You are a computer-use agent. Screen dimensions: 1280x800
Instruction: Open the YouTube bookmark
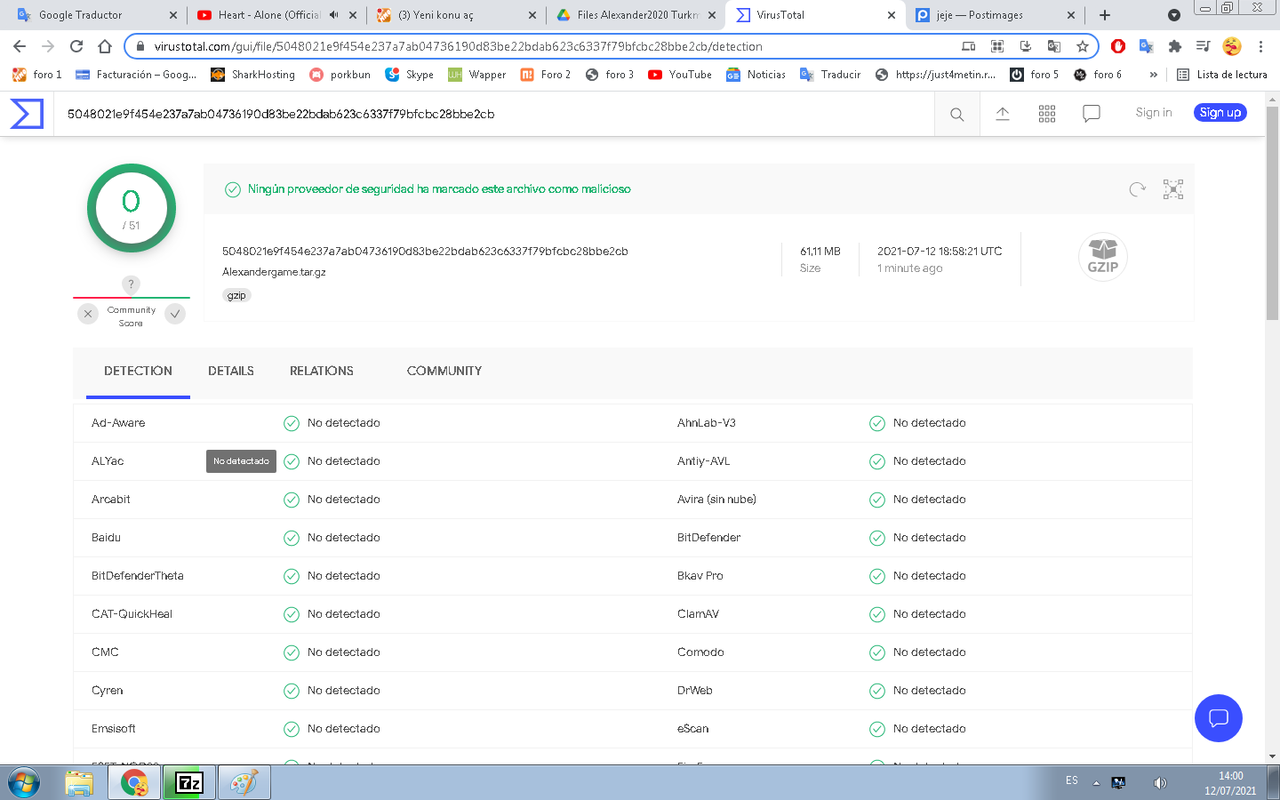680,75
